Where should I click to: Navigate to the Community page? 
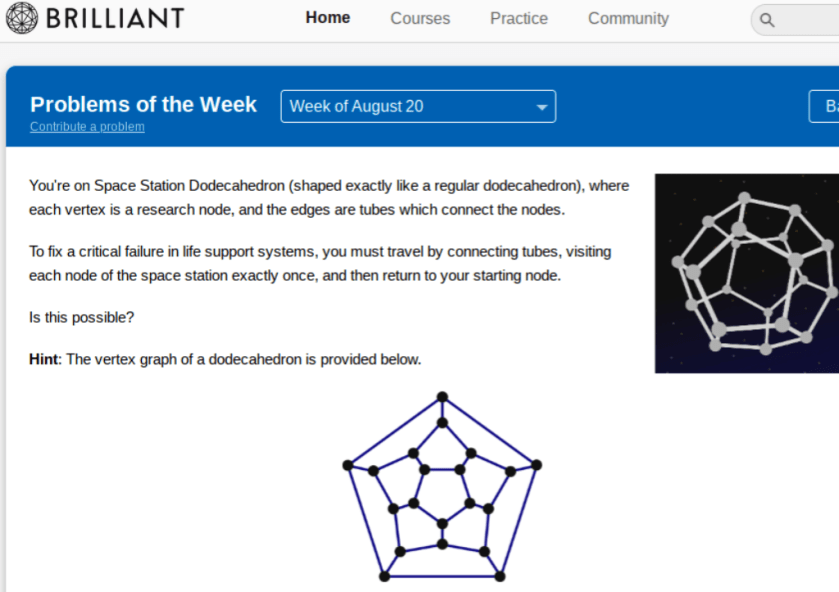point(628,18)
